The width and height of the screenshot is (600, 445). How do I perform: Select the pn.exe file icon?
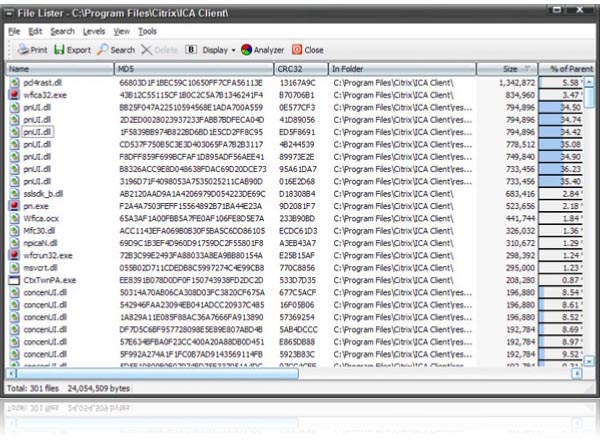click(14, 204)
